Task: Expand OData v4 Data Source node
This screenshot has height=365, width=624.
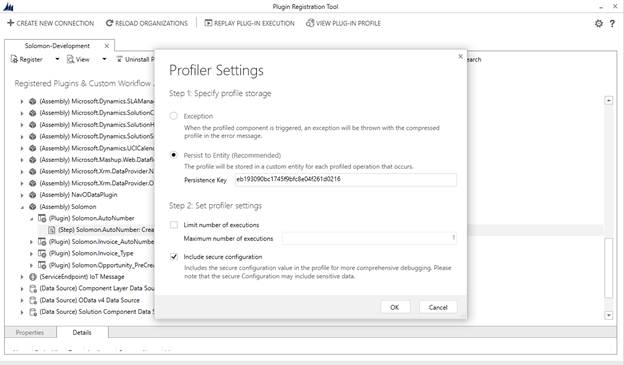Action: tap(22, 300)
